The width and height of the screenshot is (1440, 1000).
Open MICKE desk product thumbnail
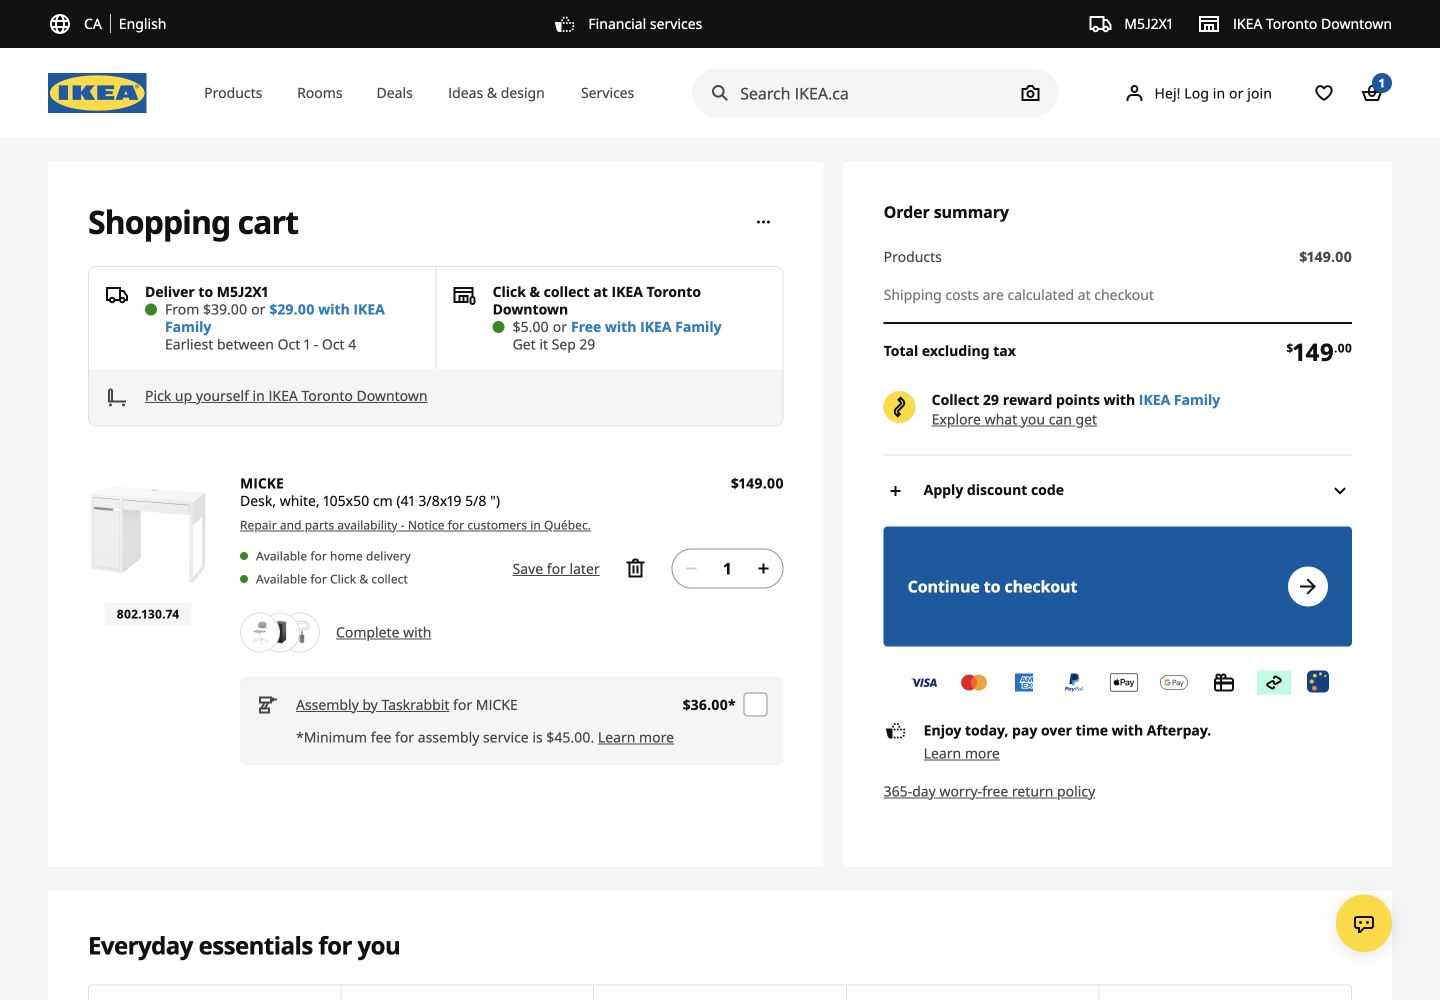click(148, 535)
